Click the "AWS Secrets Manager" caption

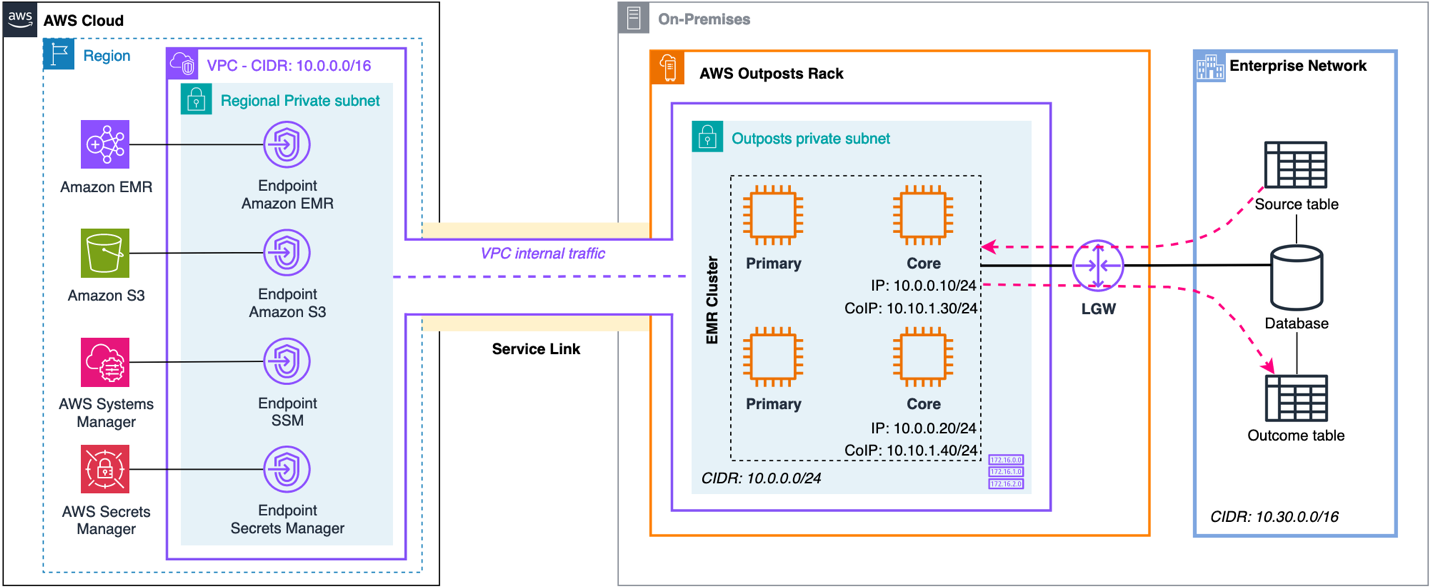(106, 520)
